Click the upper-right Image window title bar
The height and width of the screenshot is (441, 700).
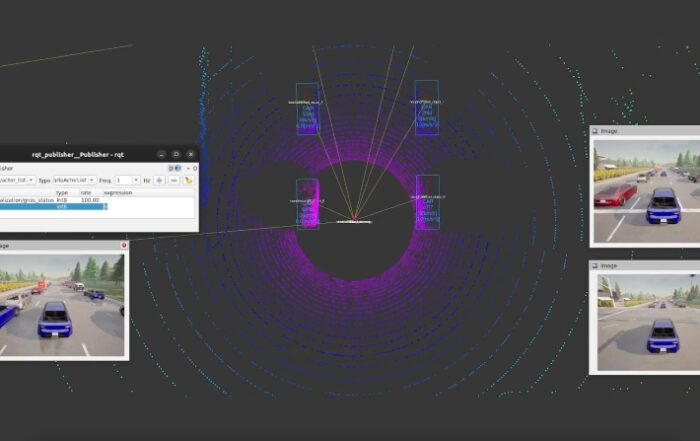pos(645,131)
